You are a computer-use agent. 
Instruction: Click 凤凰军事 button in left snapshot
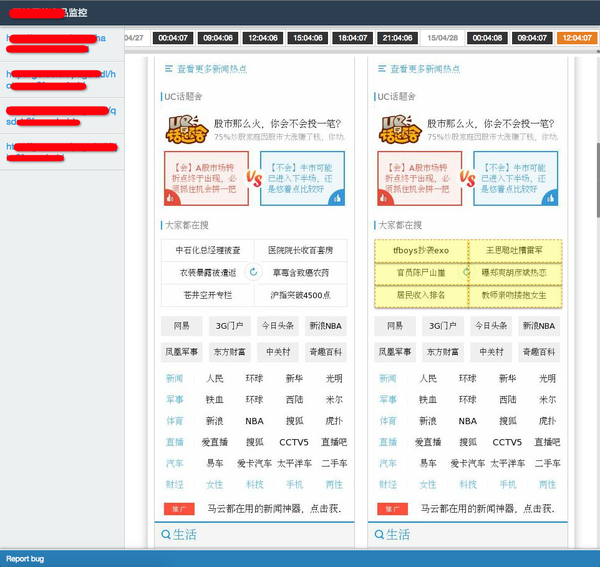click(182, 352)
